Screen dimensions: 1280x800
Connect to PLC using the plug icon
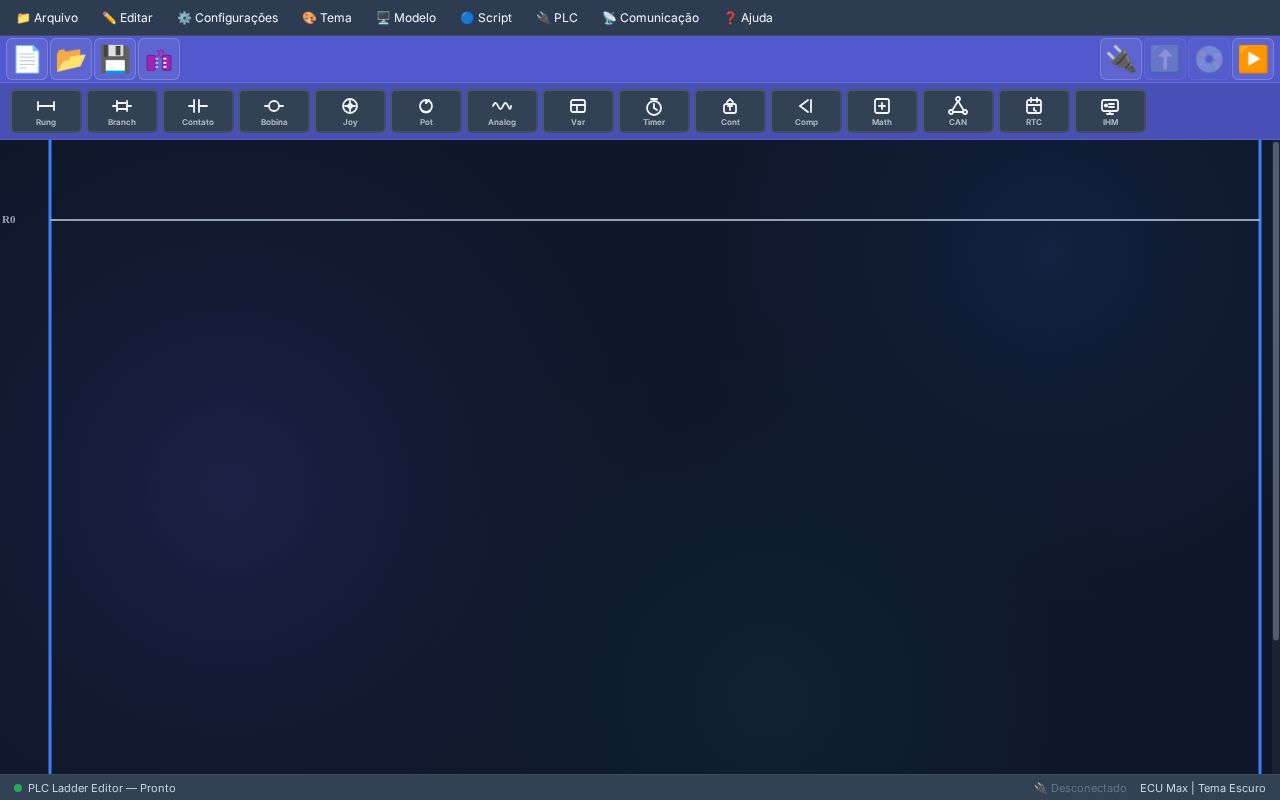click(x=1121, y=59)
